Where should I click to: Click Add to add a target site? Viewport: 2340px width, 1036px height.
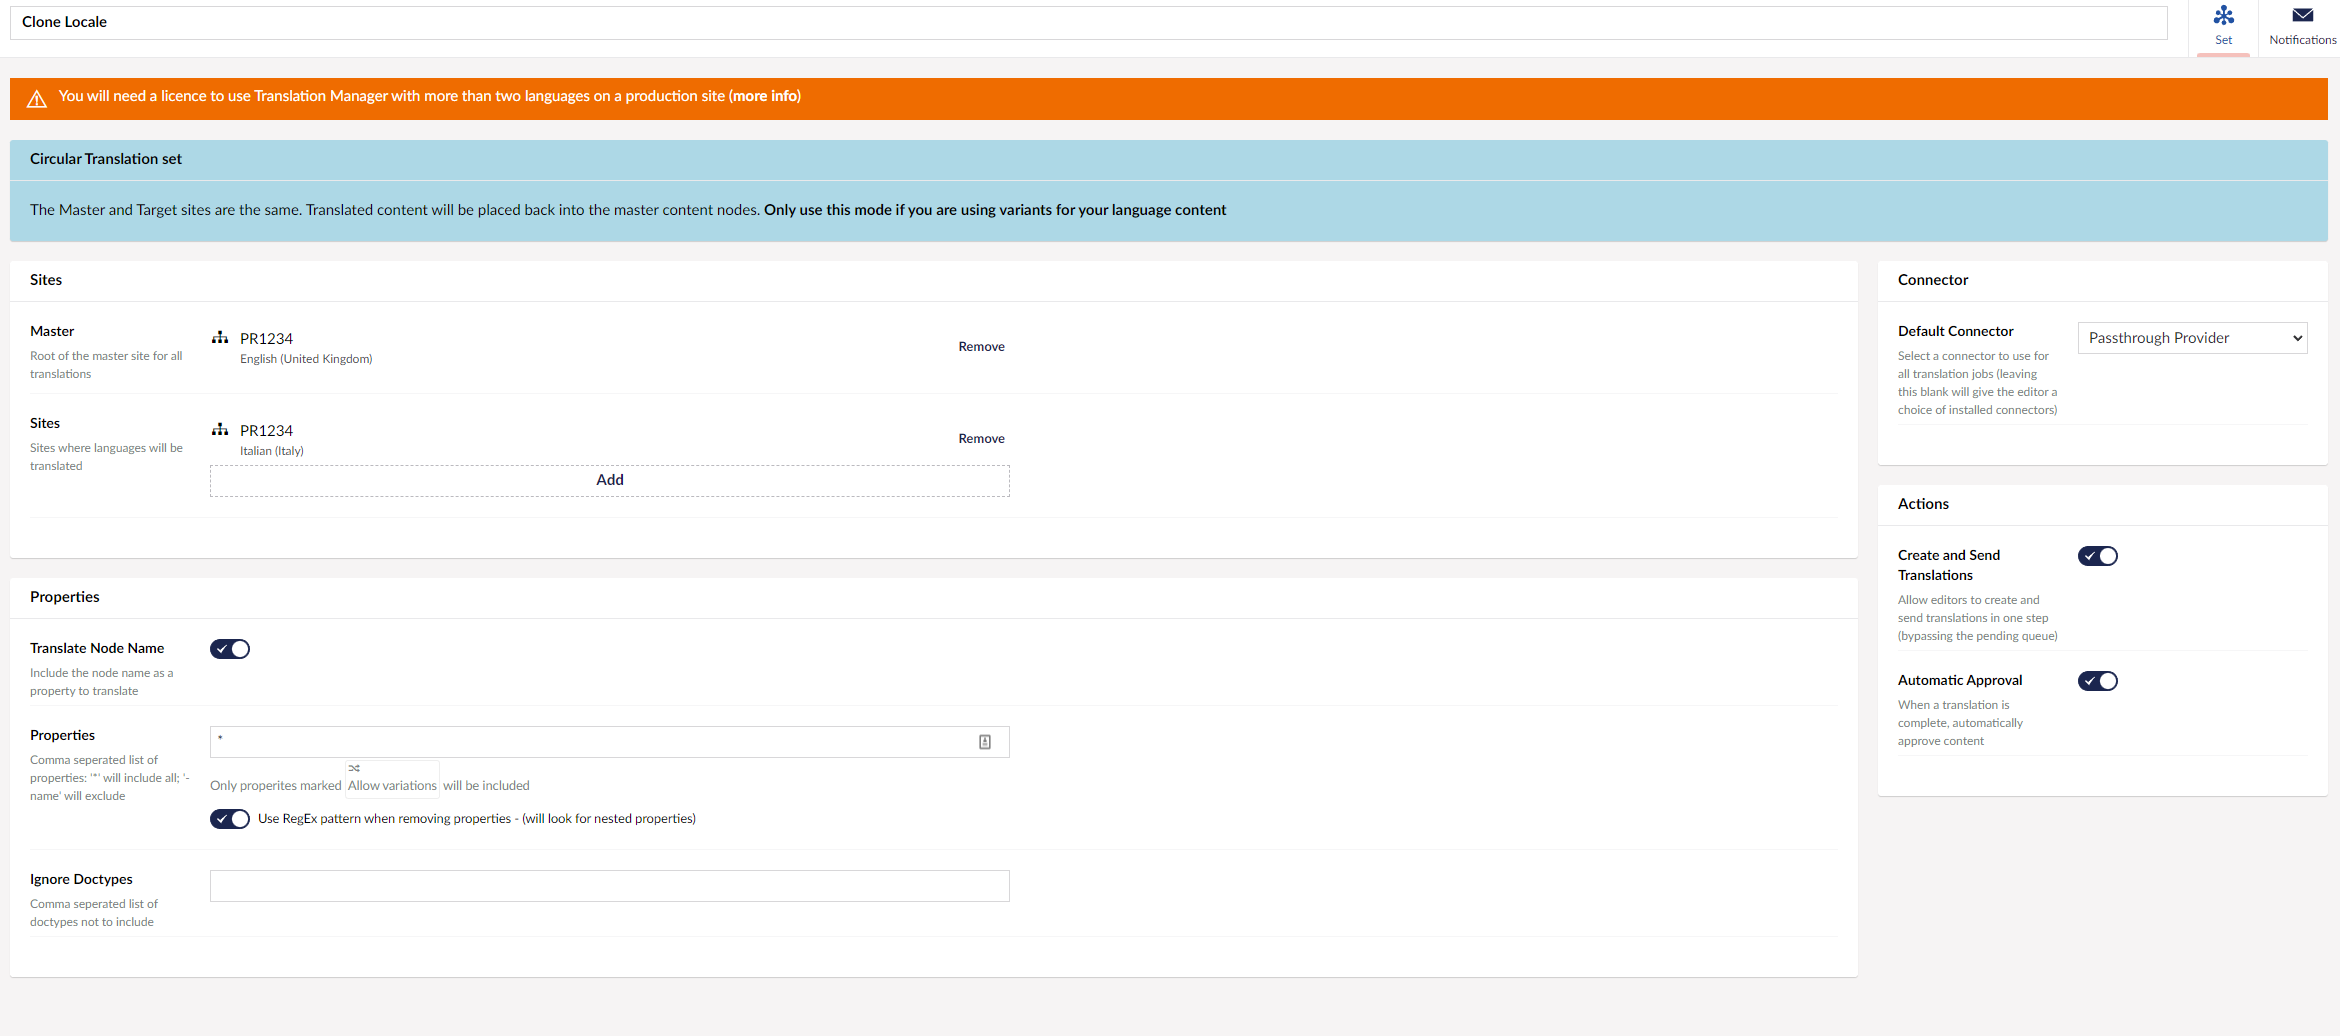tap(609, 480)
